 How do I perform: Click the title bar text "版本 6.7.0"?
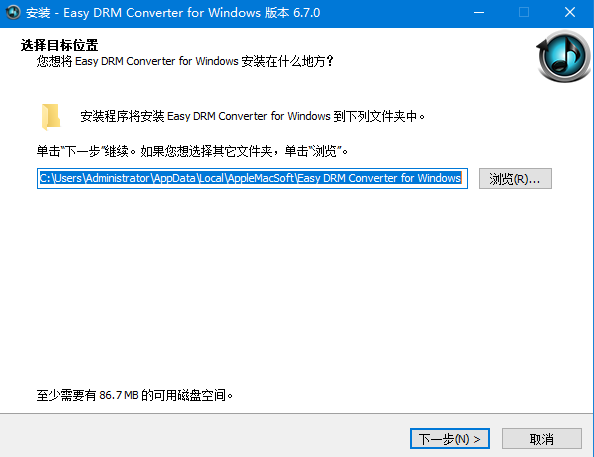(x=292, y=13)
